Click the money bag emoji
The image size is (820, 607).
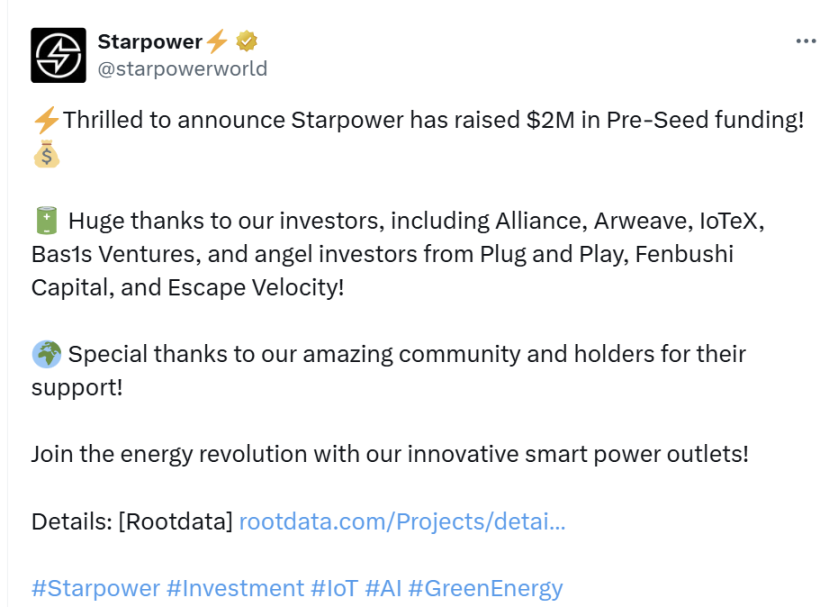(x=46, y=154)
